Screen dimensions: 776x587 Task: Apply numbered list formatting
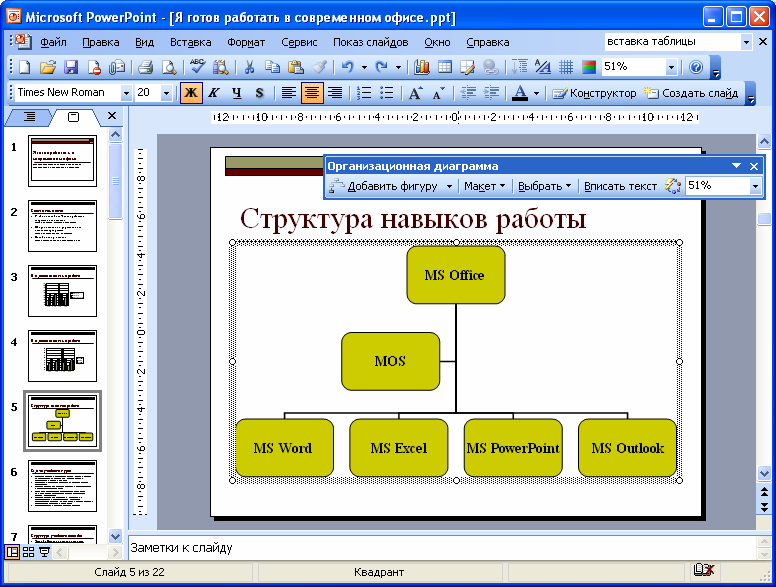point(364,93)
